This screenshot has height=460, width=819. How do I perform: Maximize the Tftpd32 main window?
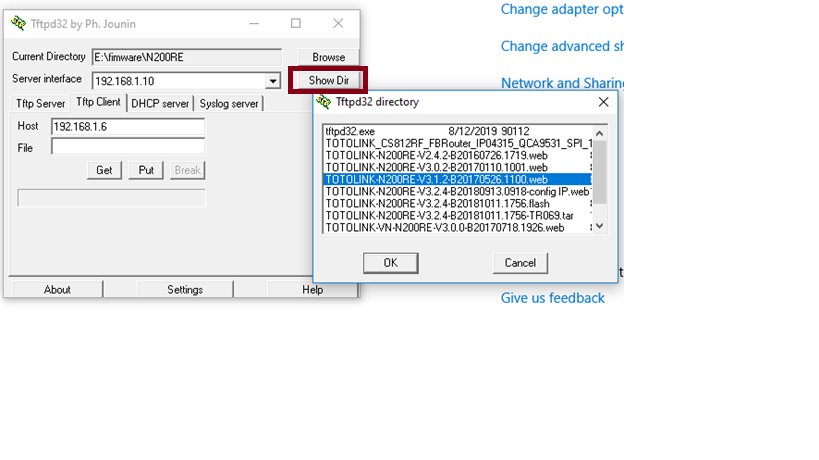[296, 23]
